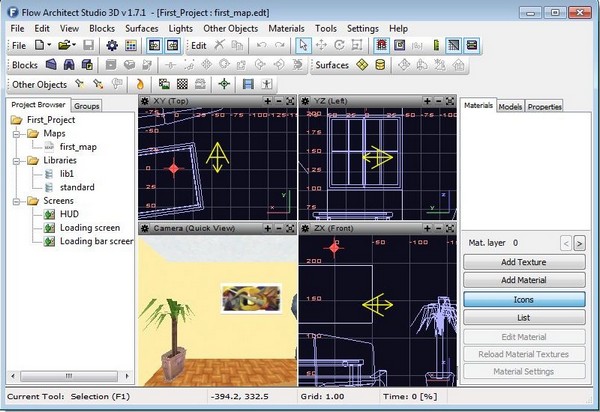Image resolution: width=600 pixels, height=412 pixels.
Task: Zoom in the YZ (Left) viewport with plus
Action: point(427,101)
